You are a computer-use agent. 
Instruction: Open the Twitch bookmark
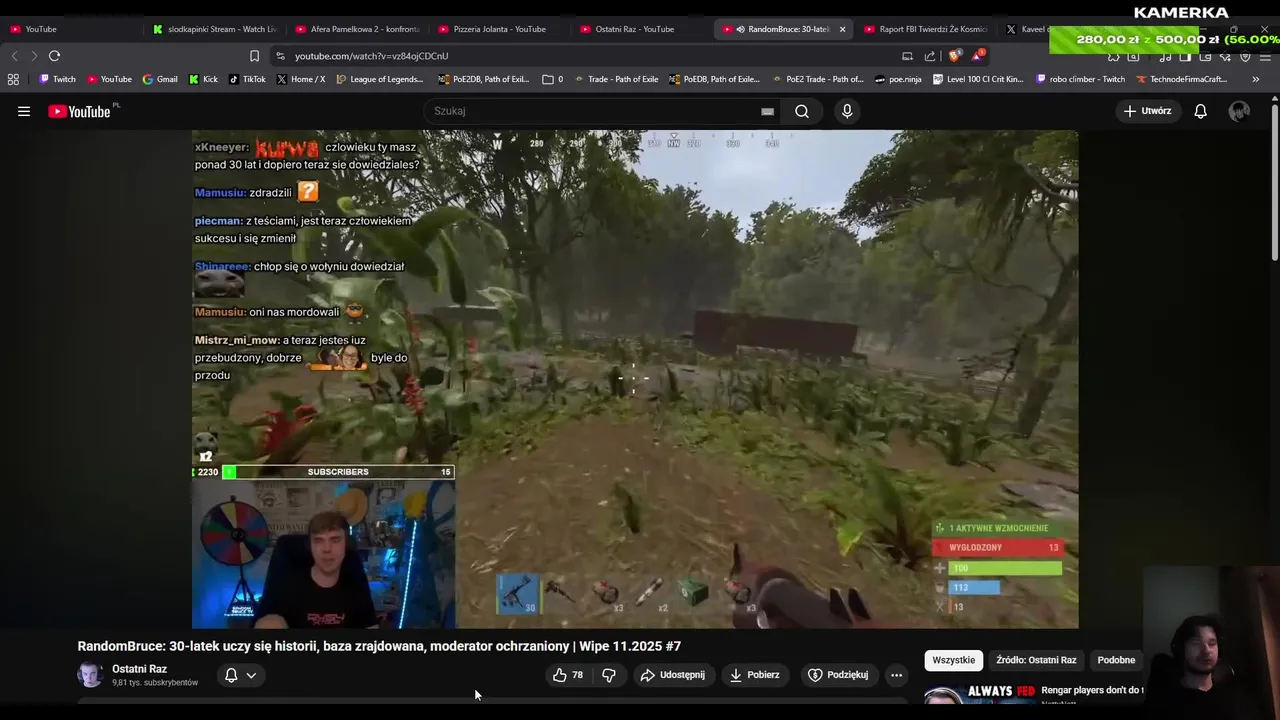pyautogui.click(x=57, y=79)
